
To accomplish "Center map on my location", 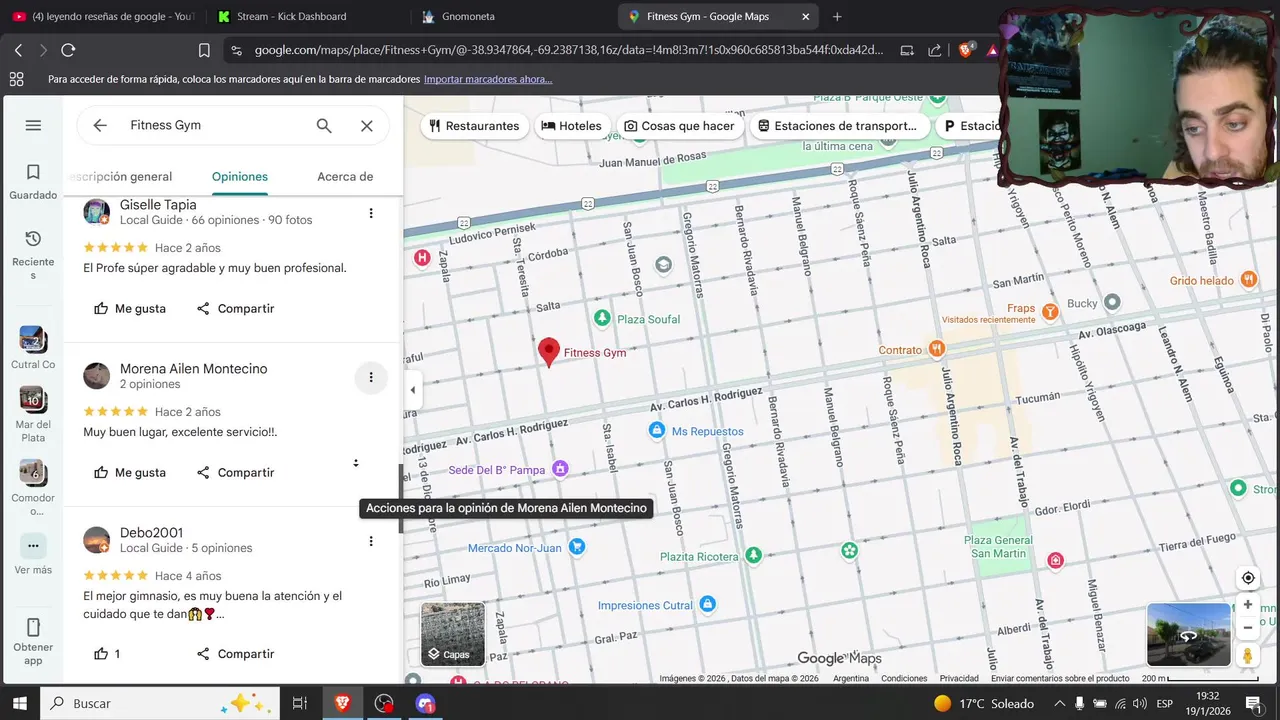I will (x=1248, y=578).
